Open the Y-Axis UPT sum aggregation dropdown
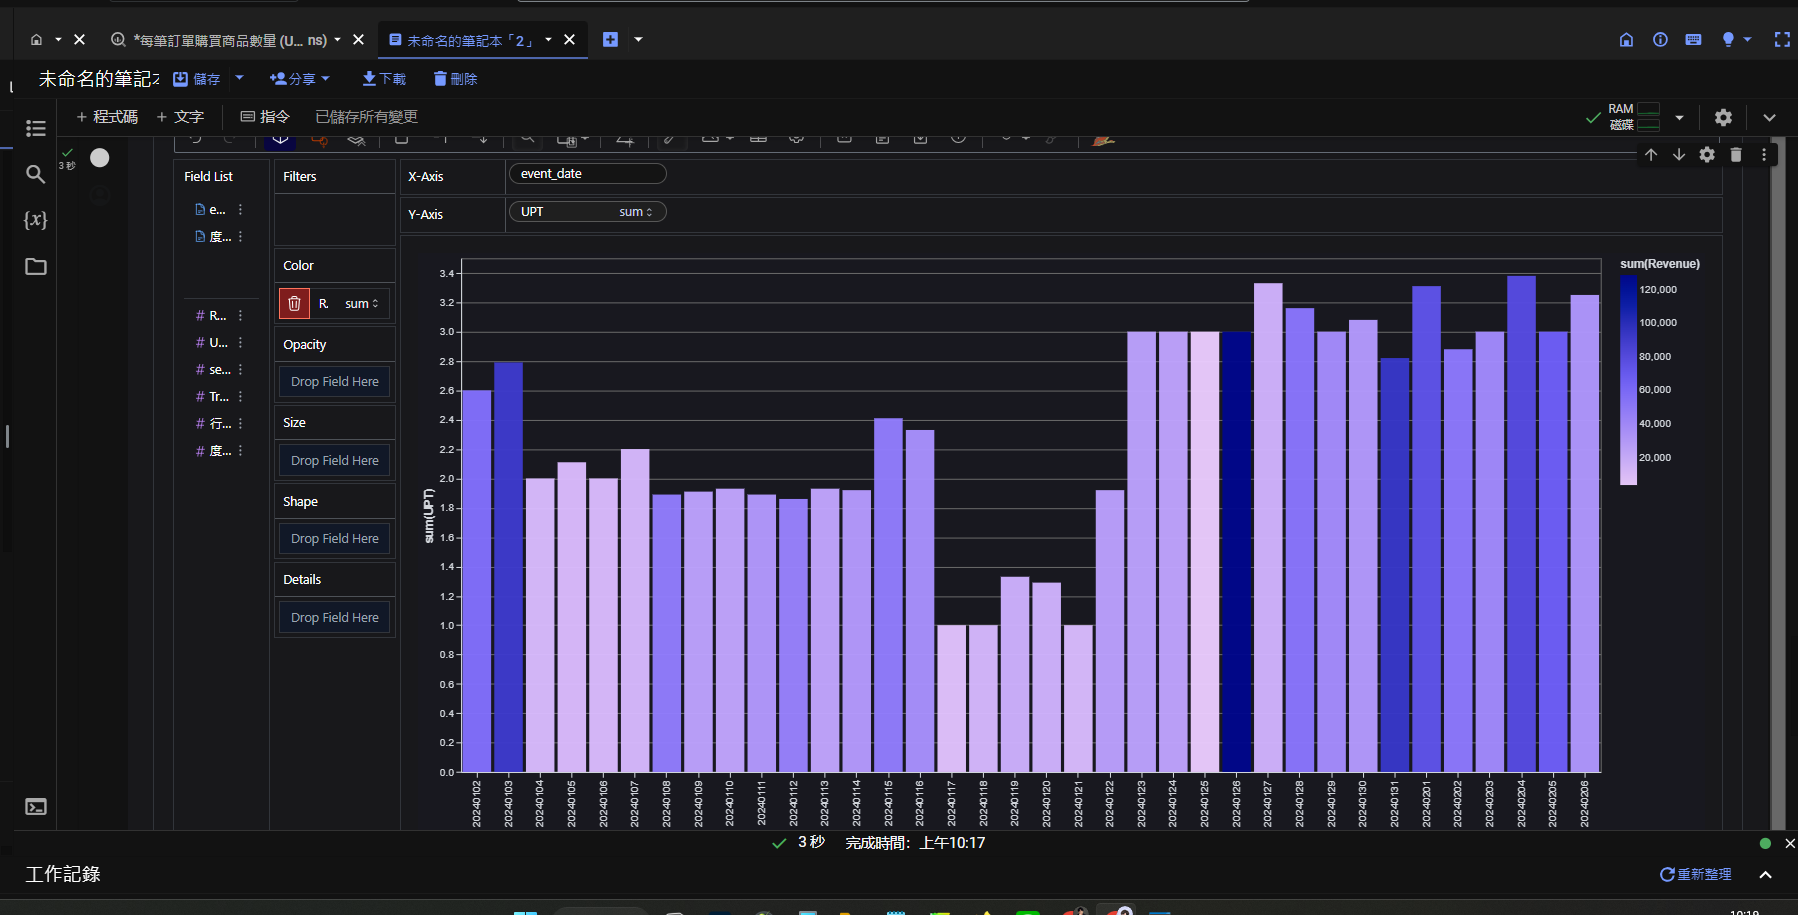The height and width of the screenshot is (915, 1798). pos(635,212)
